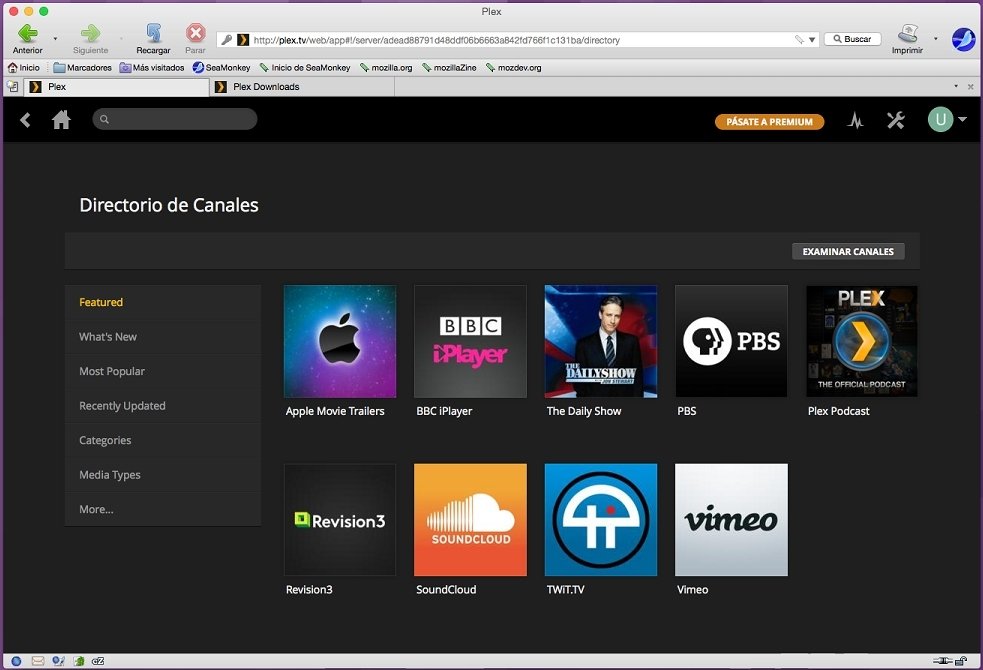Reload the page with Recargar

point(153,38)
